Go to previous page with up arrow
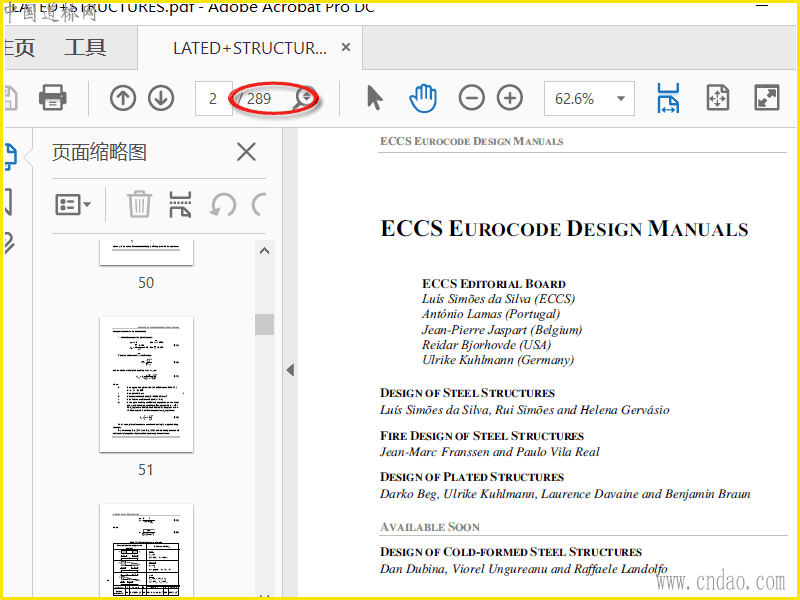Screen dimensions: 800x600 point(122,98)
